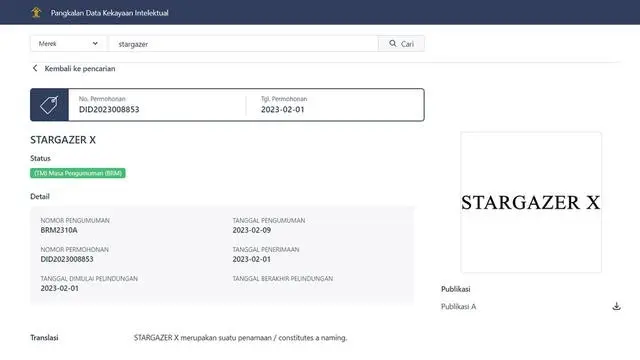The image size is (640, 360).
Task: Click the green Masa Pengumuman status badge
Action: (x=78, y=173)
